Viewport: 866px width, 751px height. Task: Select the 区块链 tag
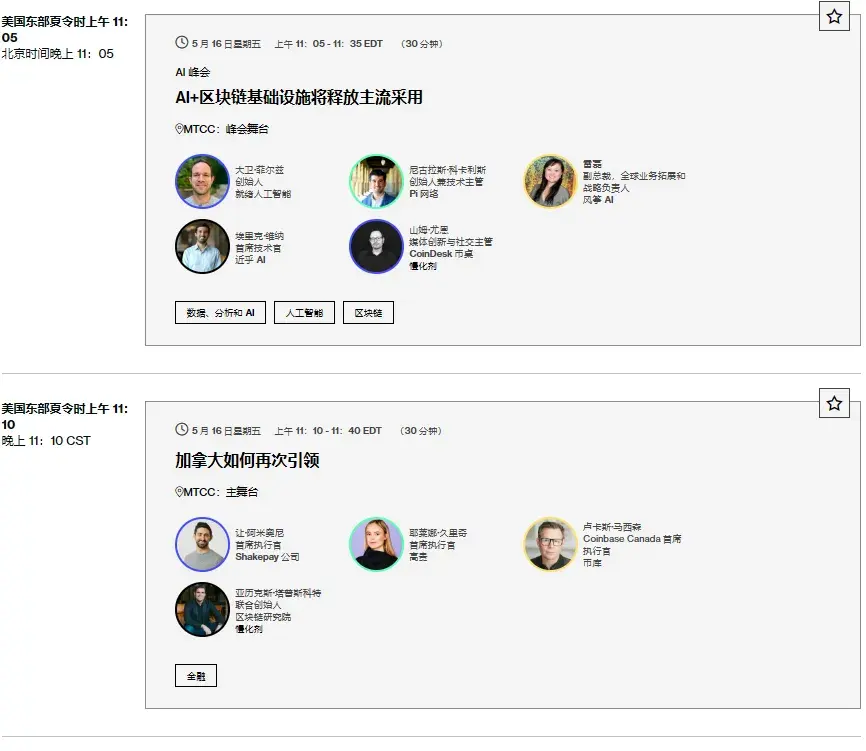click(x=368, y=313)
